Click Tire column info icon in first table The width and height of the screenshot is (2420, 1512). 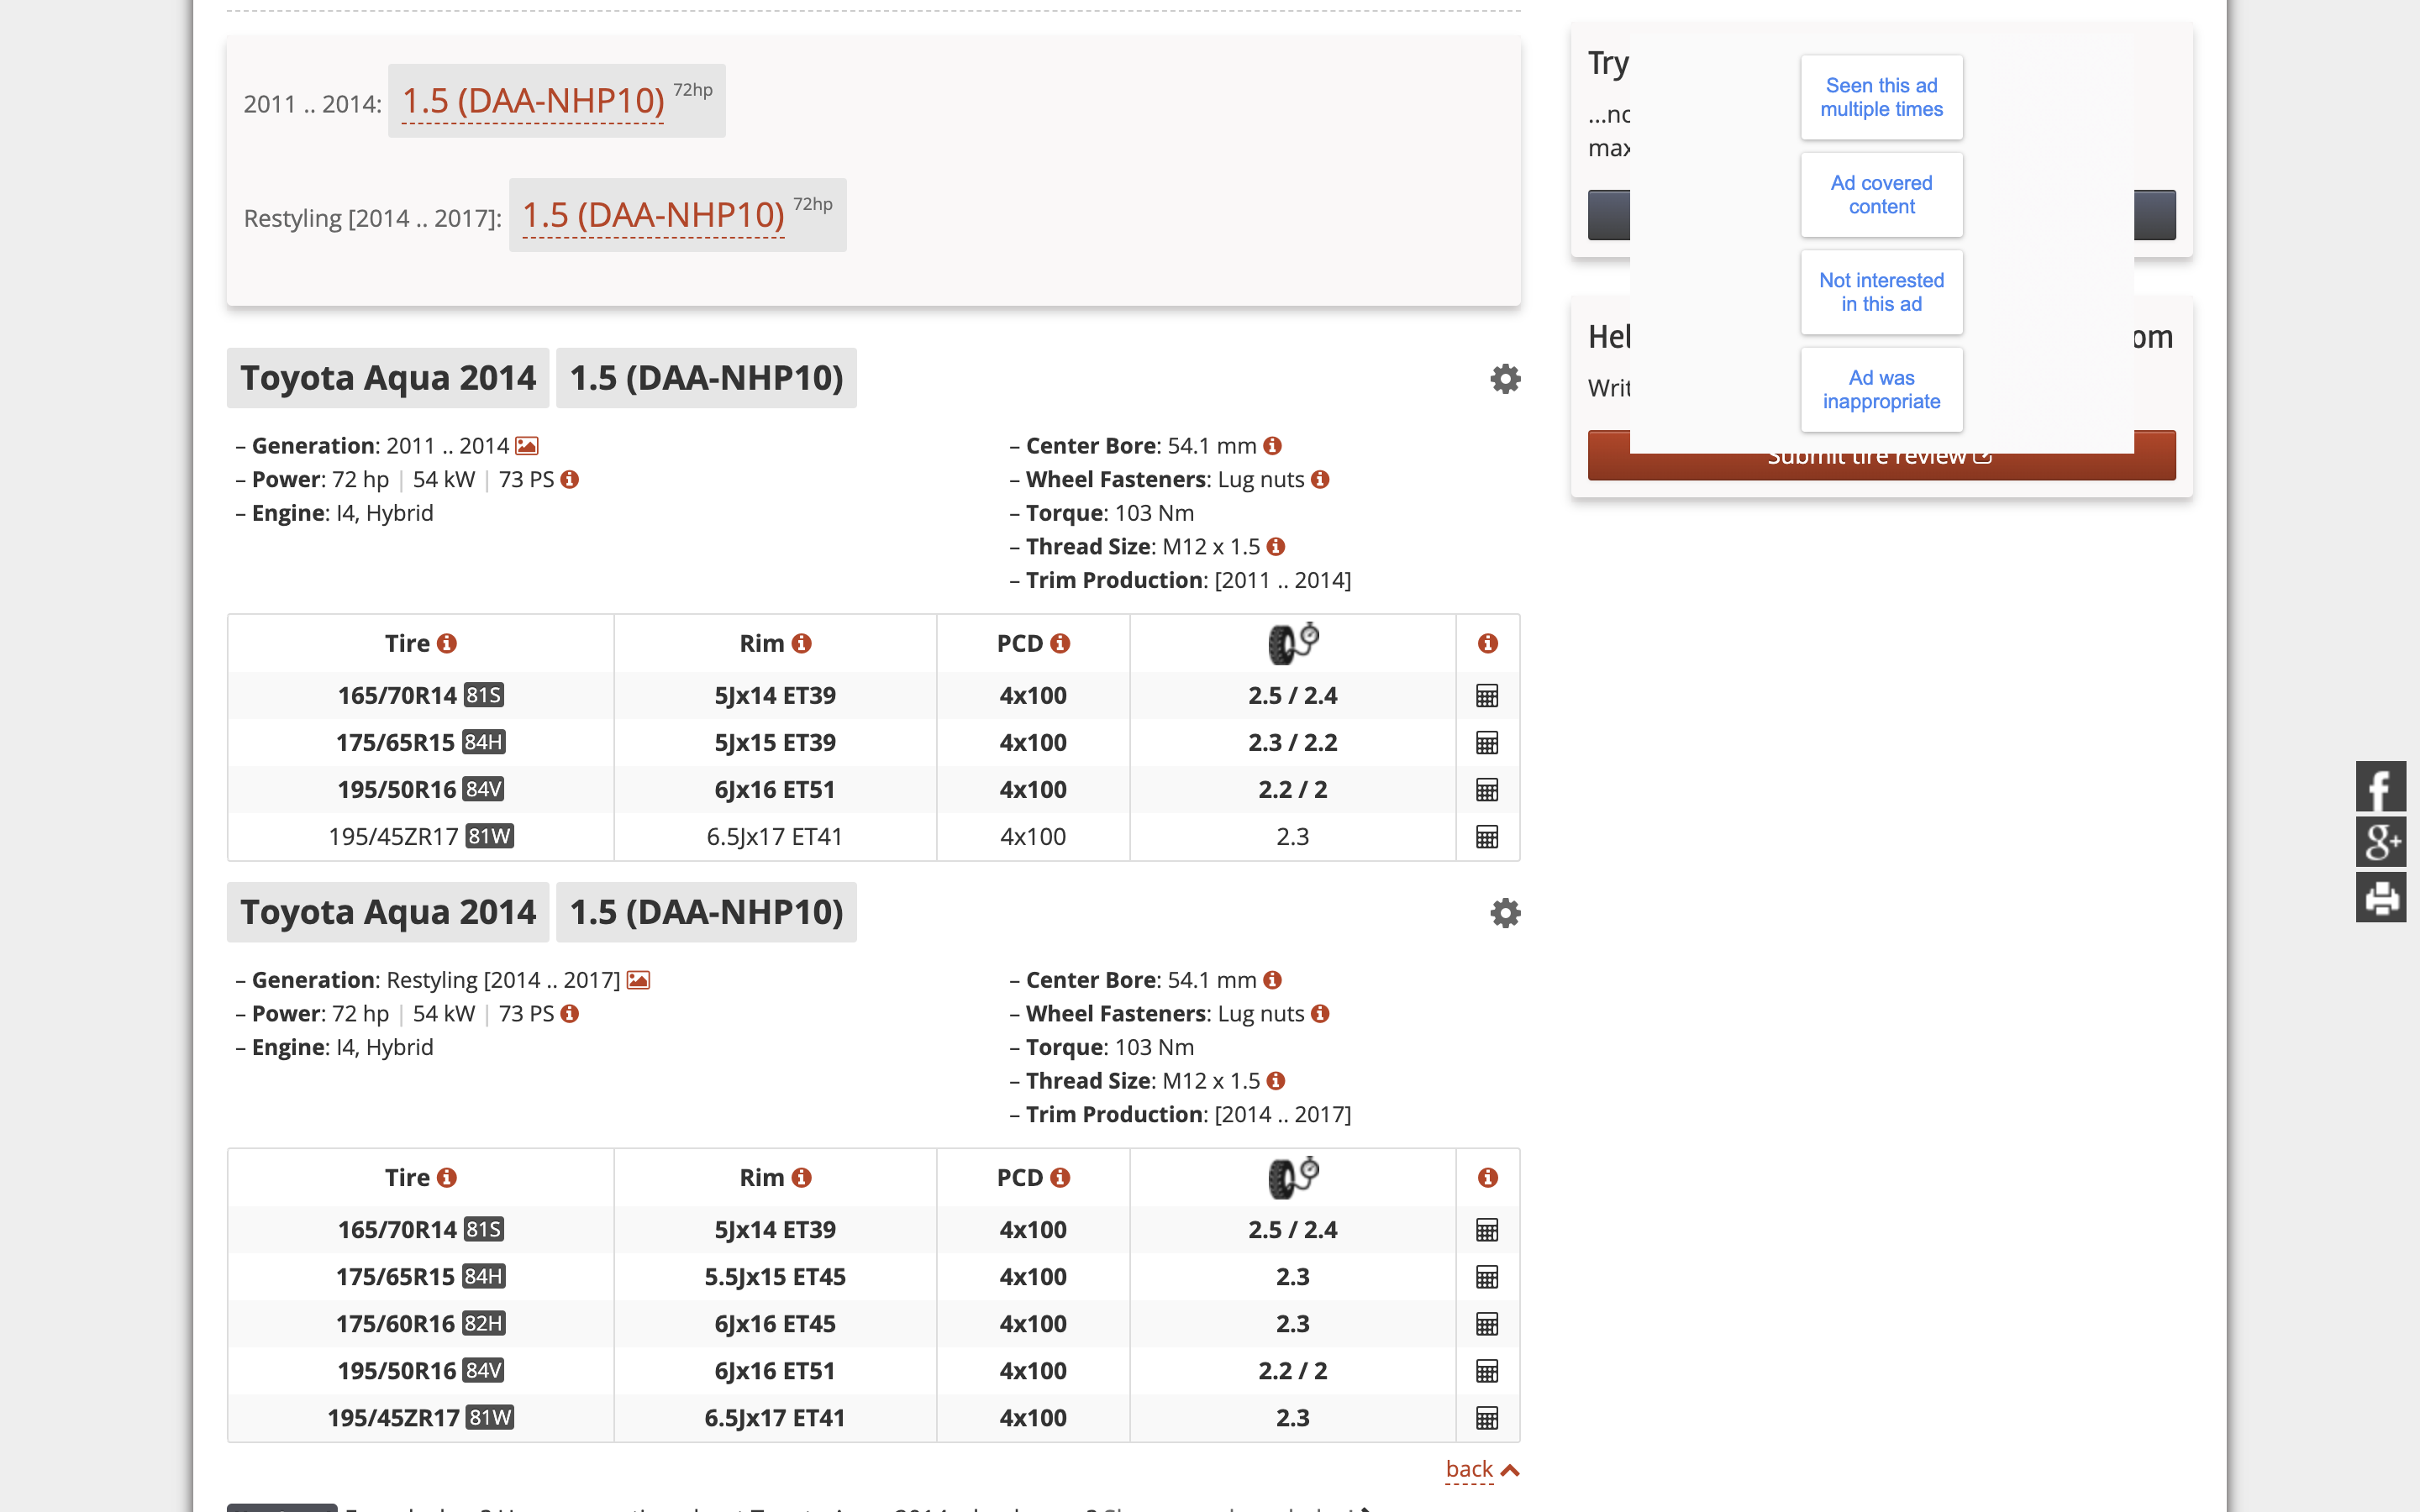447,644
